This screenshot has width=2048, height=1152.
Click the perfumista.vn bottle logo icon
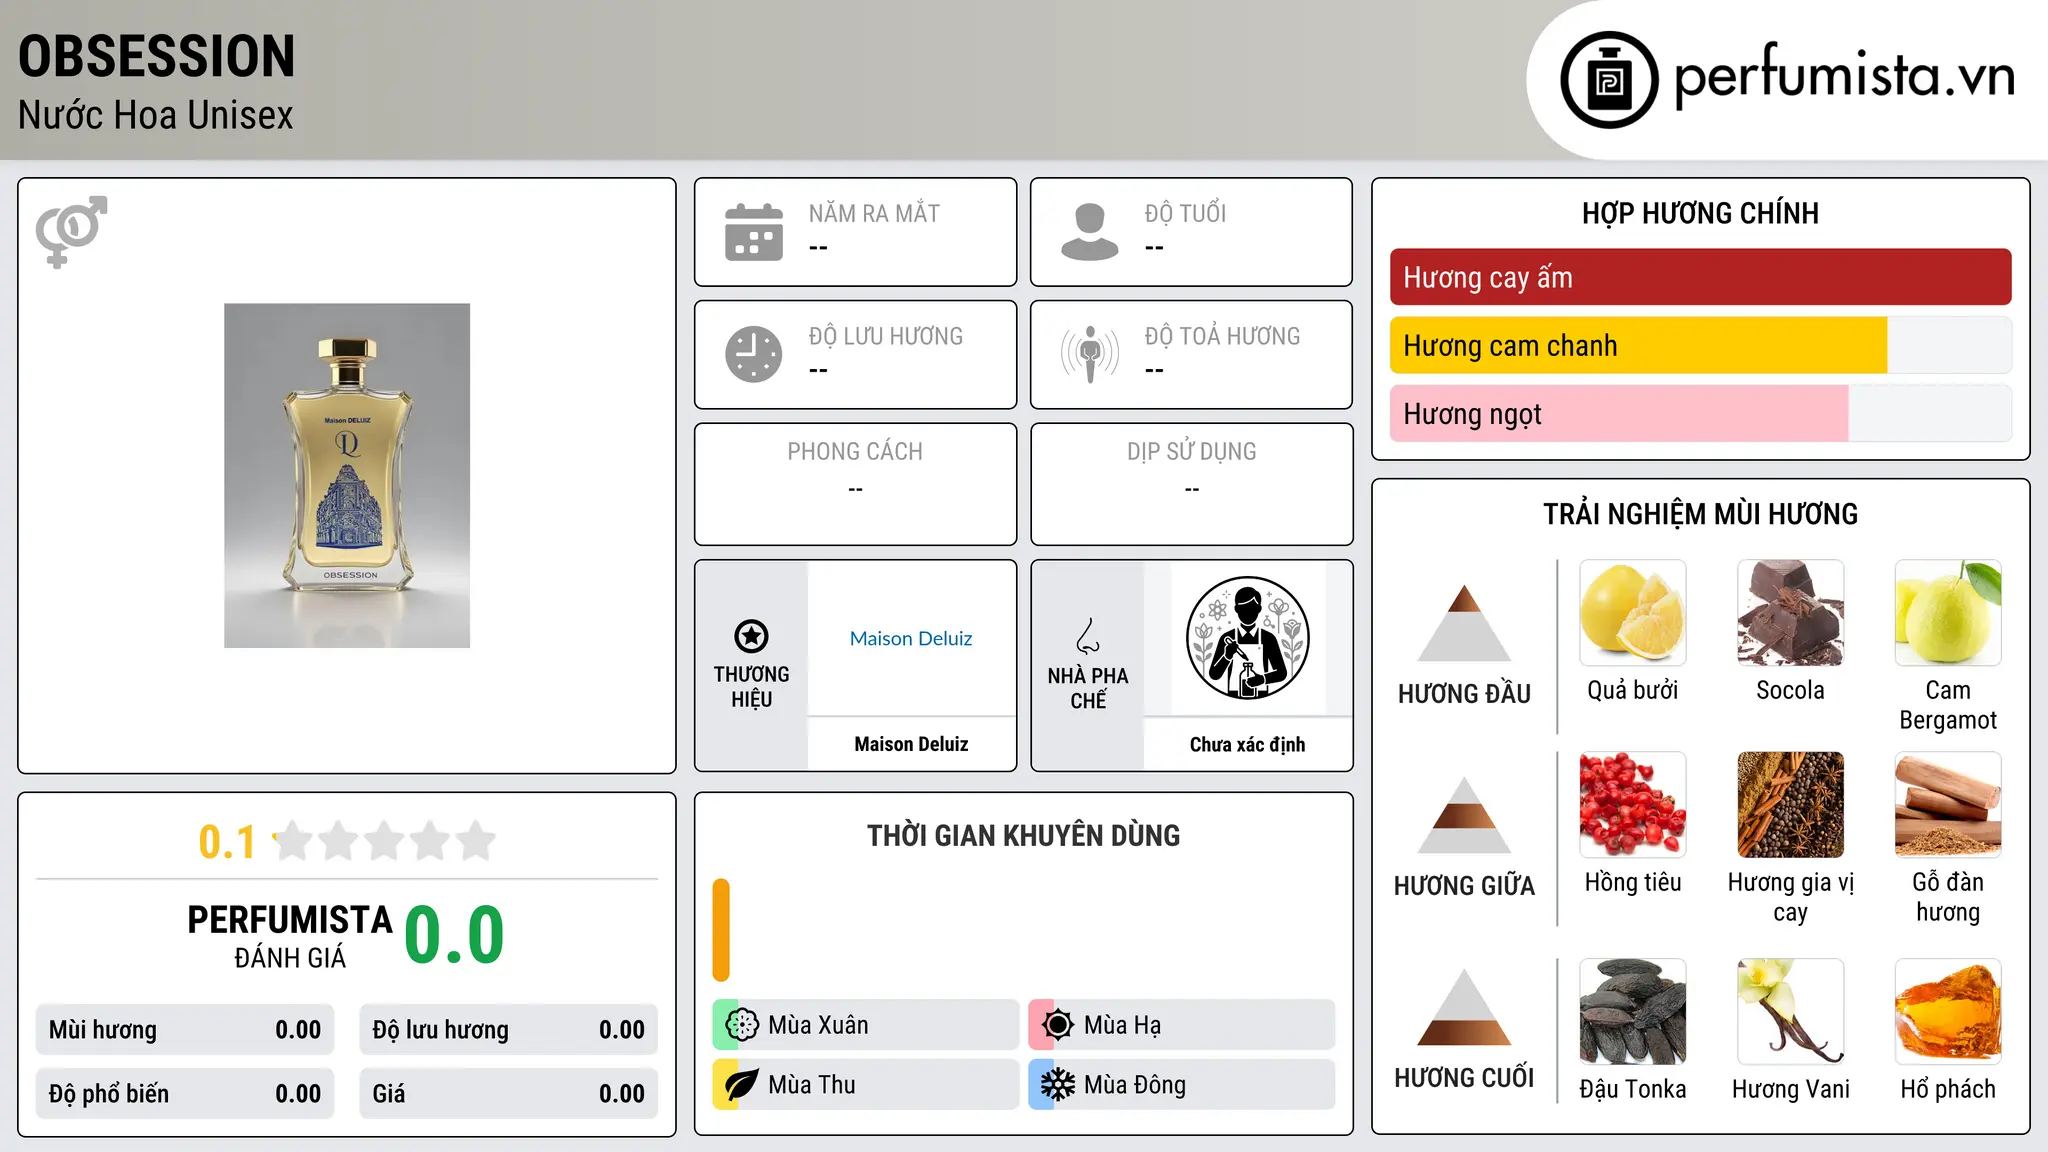tap(1609, 80)
